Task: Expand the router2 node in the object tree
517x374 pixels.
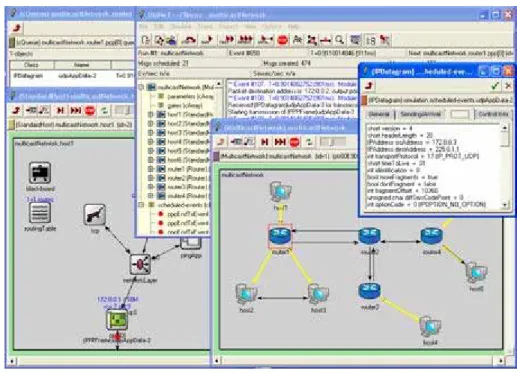Action: click(151, 178)
